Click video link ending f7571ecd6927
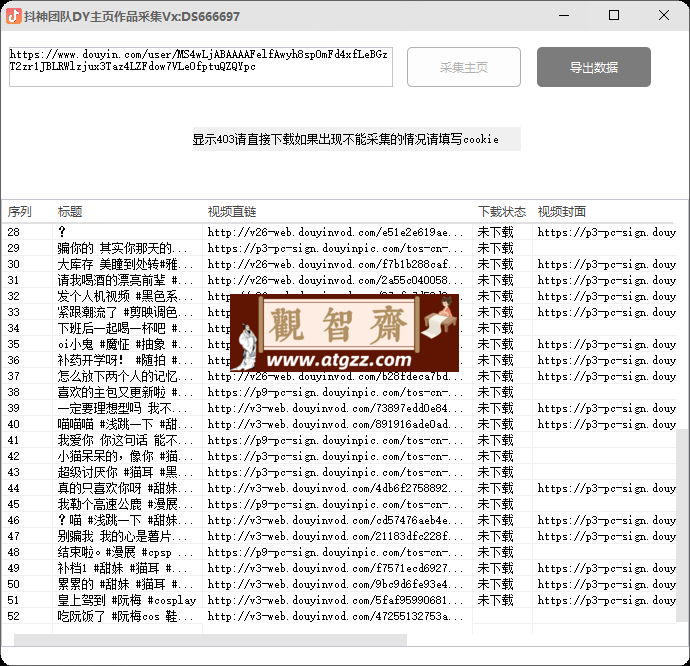 [335, 568]
